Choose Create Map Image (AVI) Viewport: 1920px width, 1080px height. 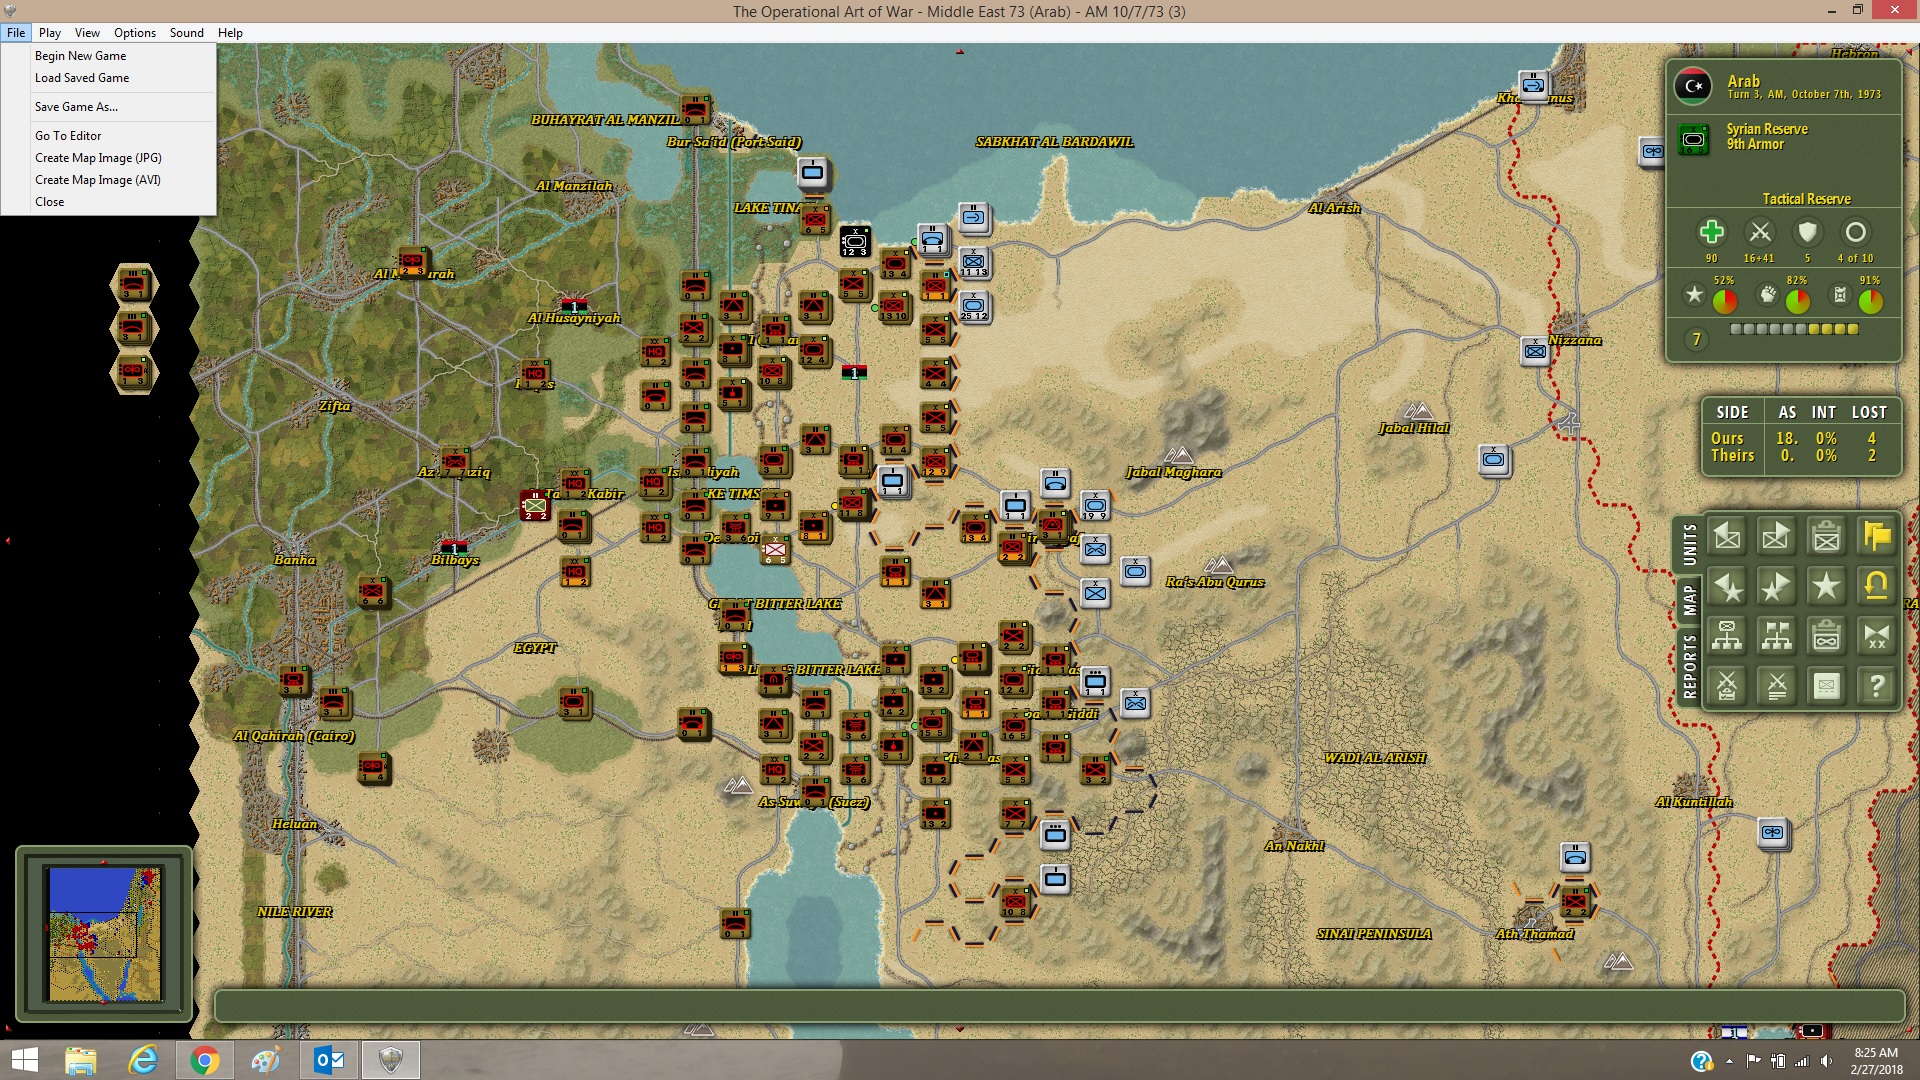click(108, 180)
